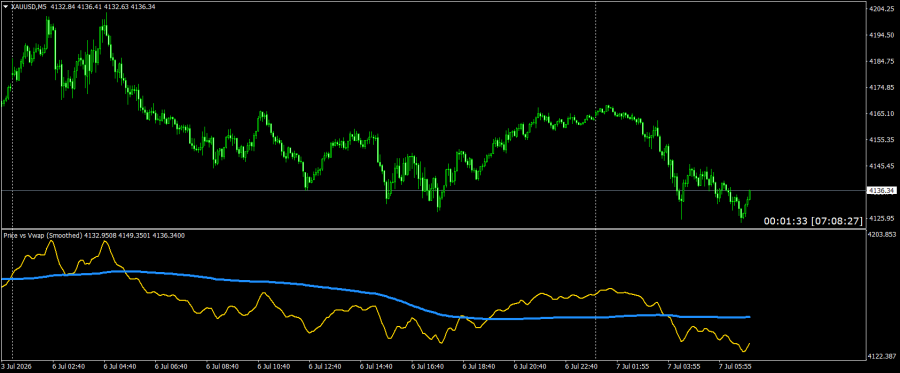
Task: Click the 4165.10 price axis label
Action: pos(881,114)
